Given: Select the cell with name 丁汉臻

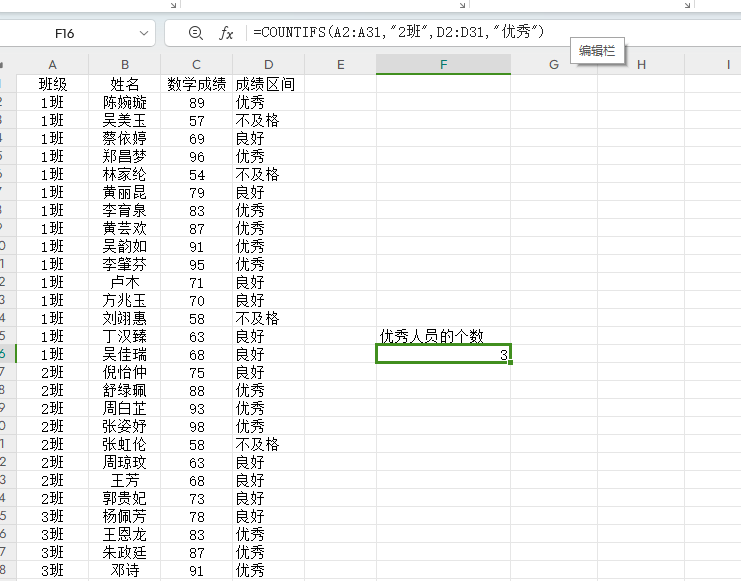Looking at the screenshot, I should [x=125, y=336].
